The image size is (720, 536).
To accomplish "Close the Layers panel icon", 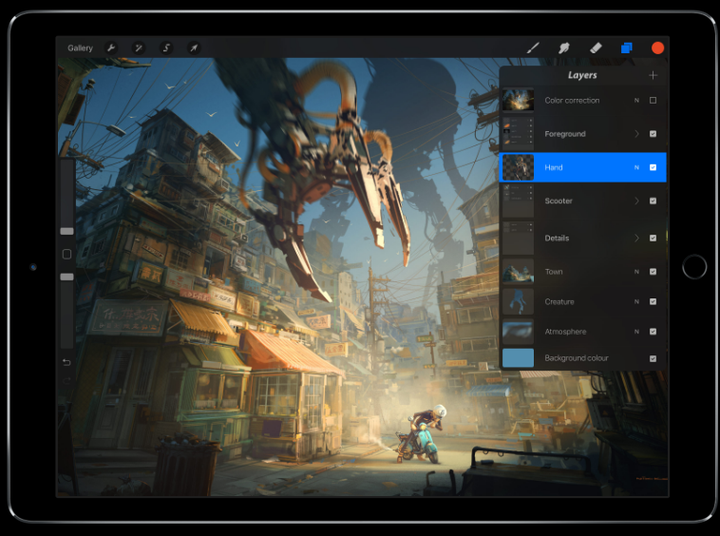I will click(627, 48).
